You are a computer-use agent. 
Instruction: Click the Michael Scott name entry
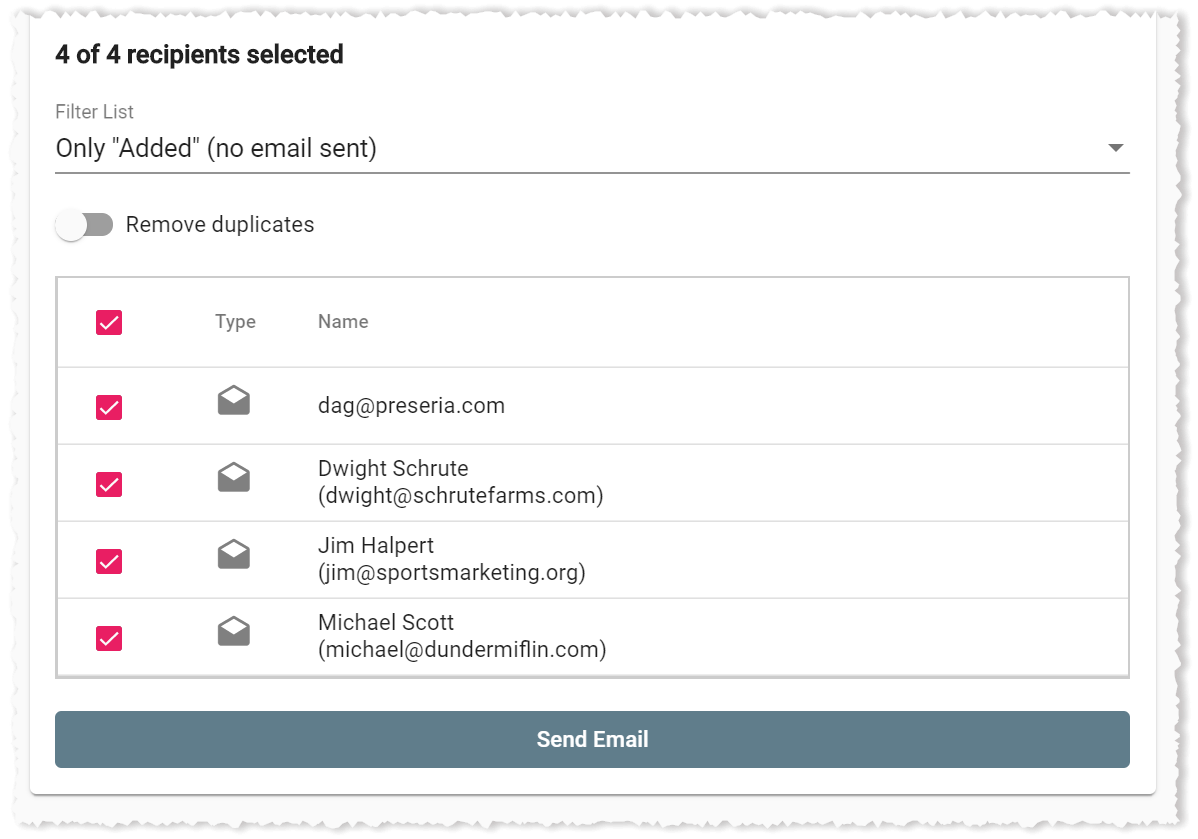462,636
